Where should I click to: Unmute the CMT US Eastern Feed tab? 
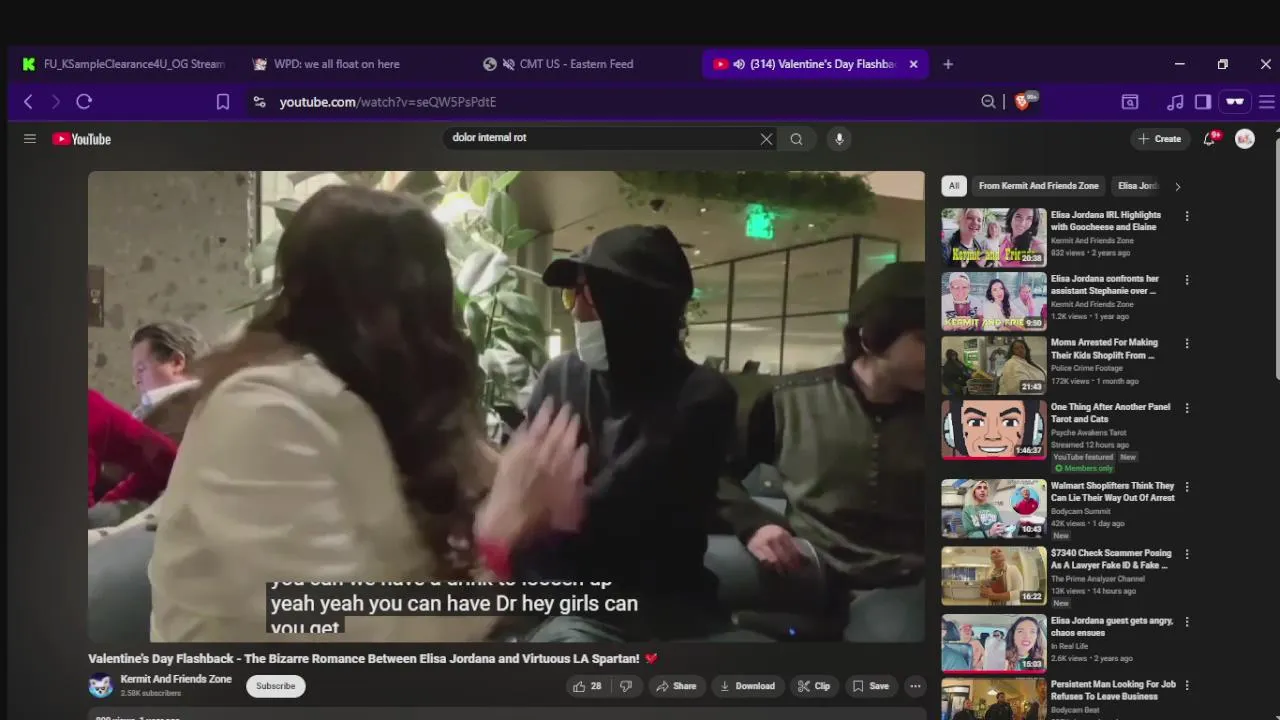tap(509, 64)
